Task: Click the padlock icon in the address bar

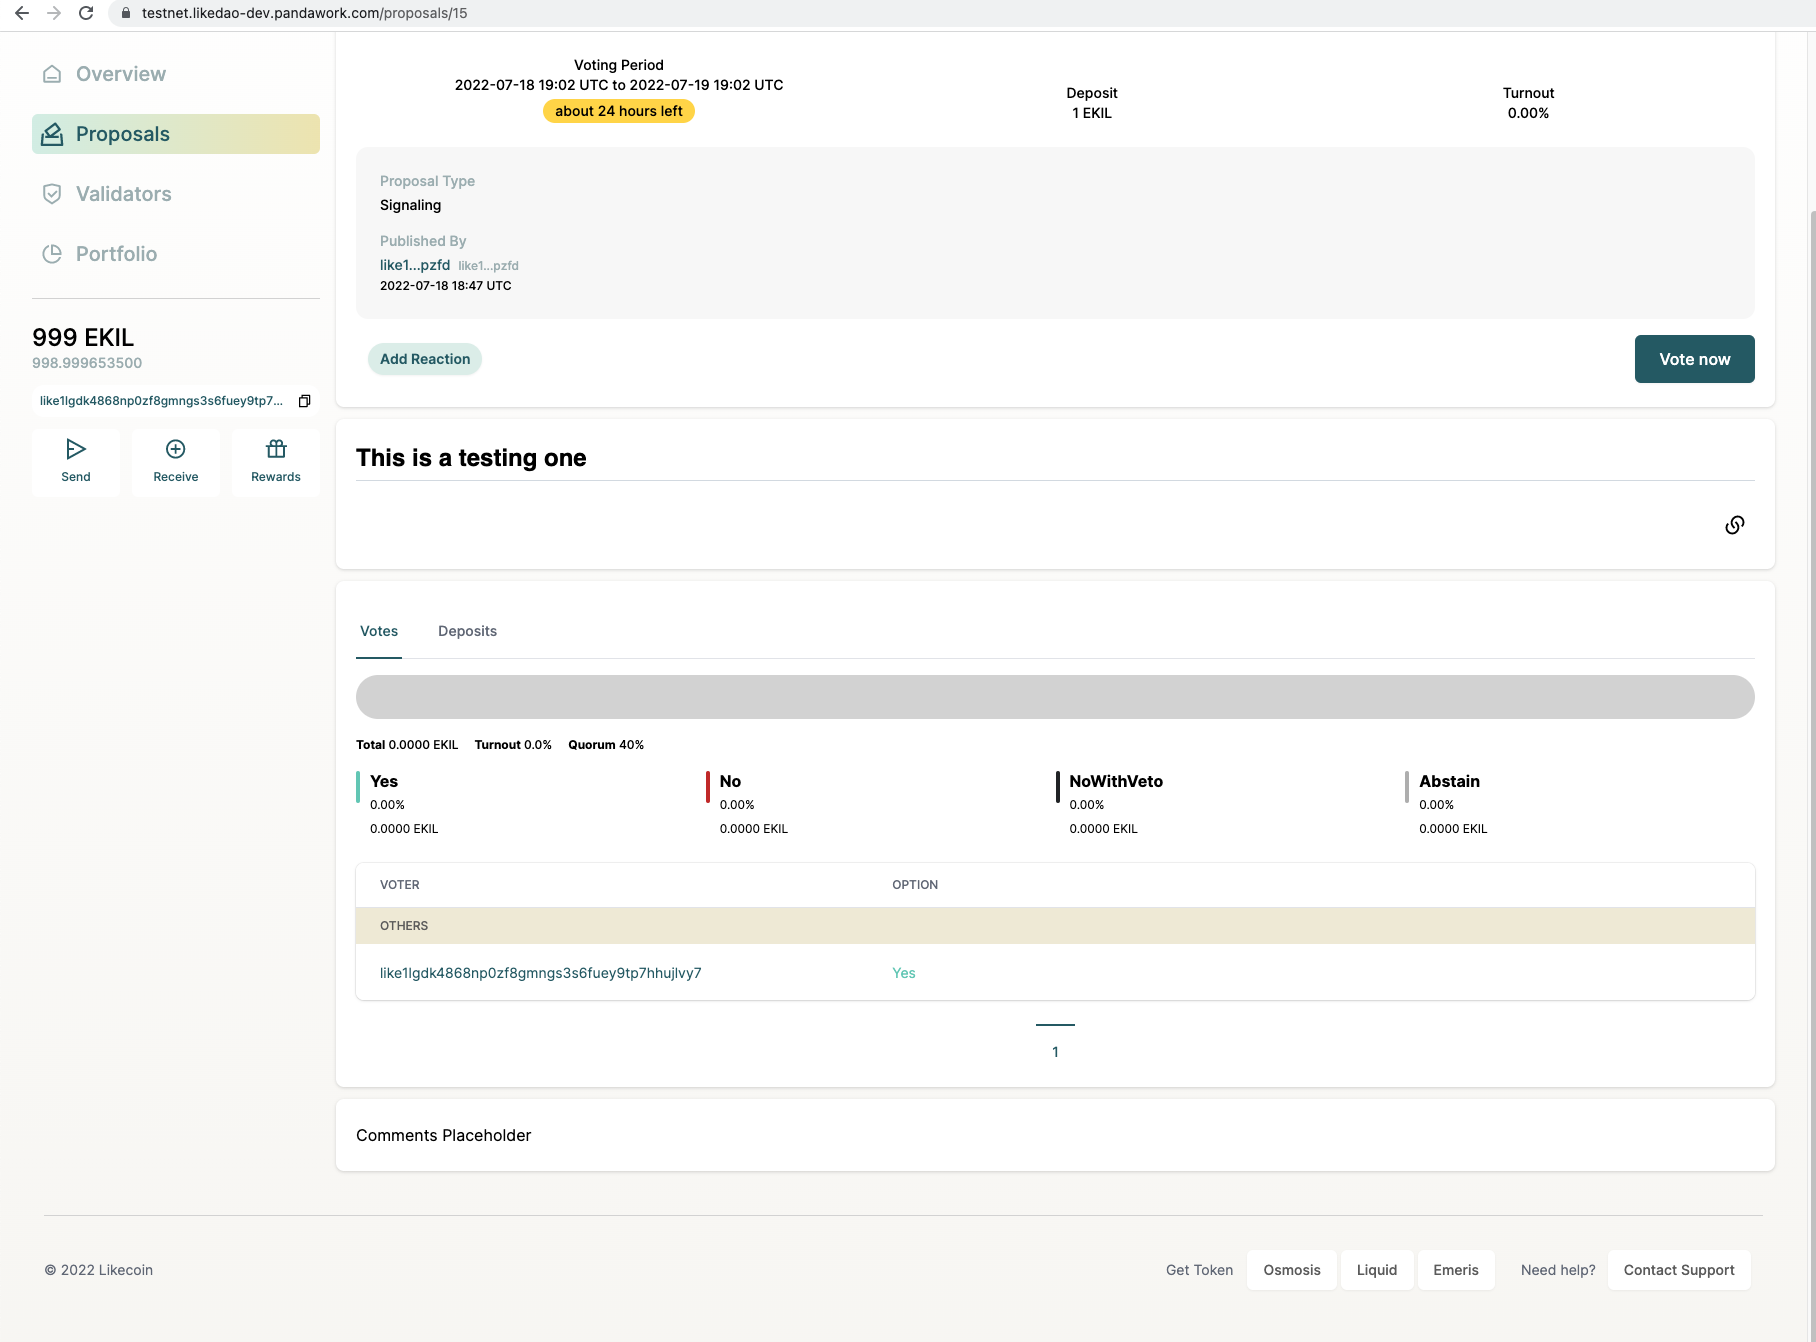Action: coord(126,13)
